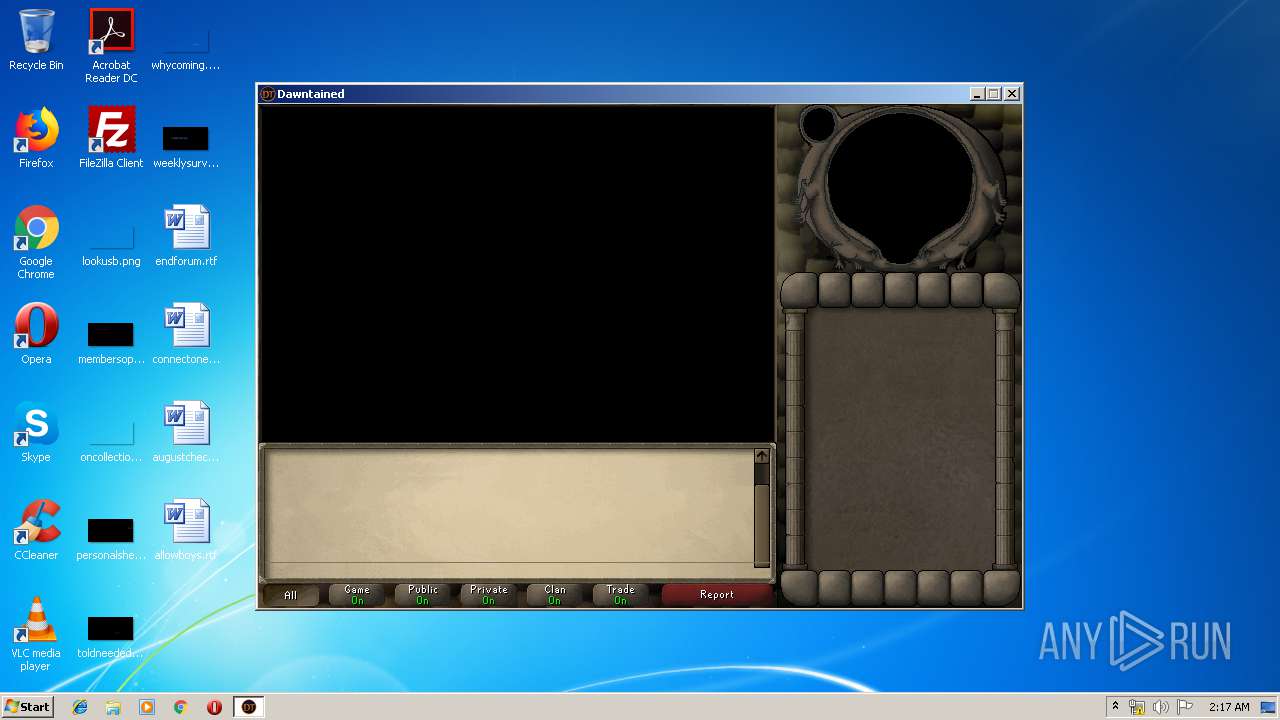The width and height of the screenshot is (1280, 720).
Task: Click the red Report button
Action: (x=717, y=594)
